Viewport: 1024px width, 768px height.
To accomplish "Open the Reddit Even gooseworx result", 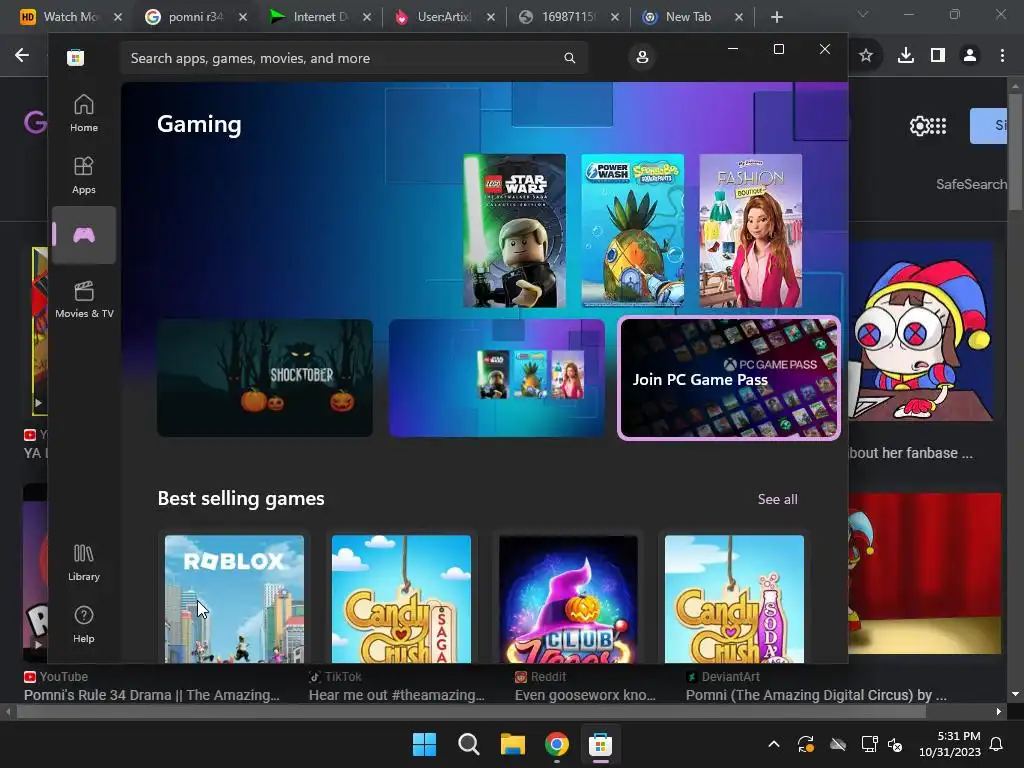I will (x=585, y=695).
